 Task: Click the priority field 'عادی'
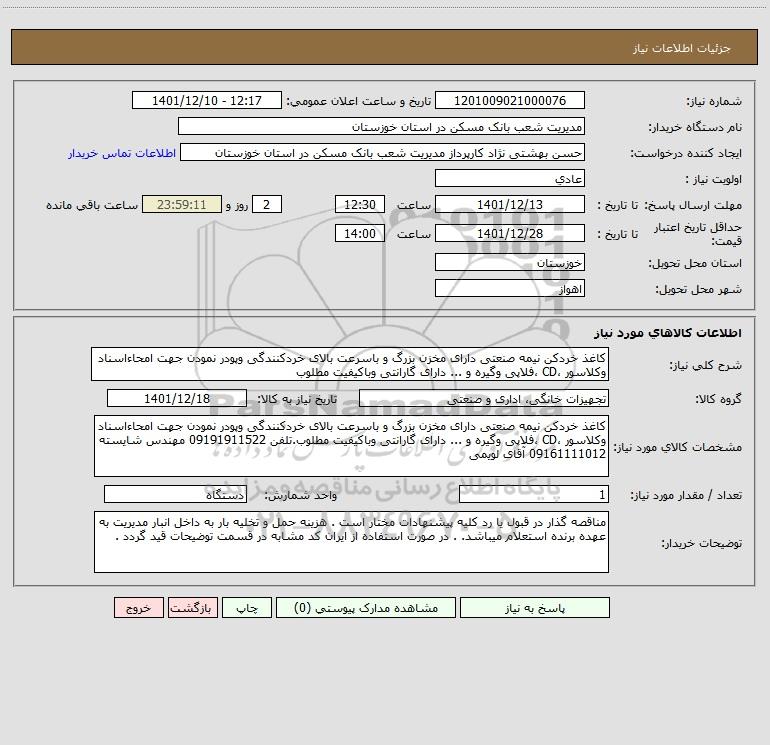pyautogui.click(x=510, y=178)
